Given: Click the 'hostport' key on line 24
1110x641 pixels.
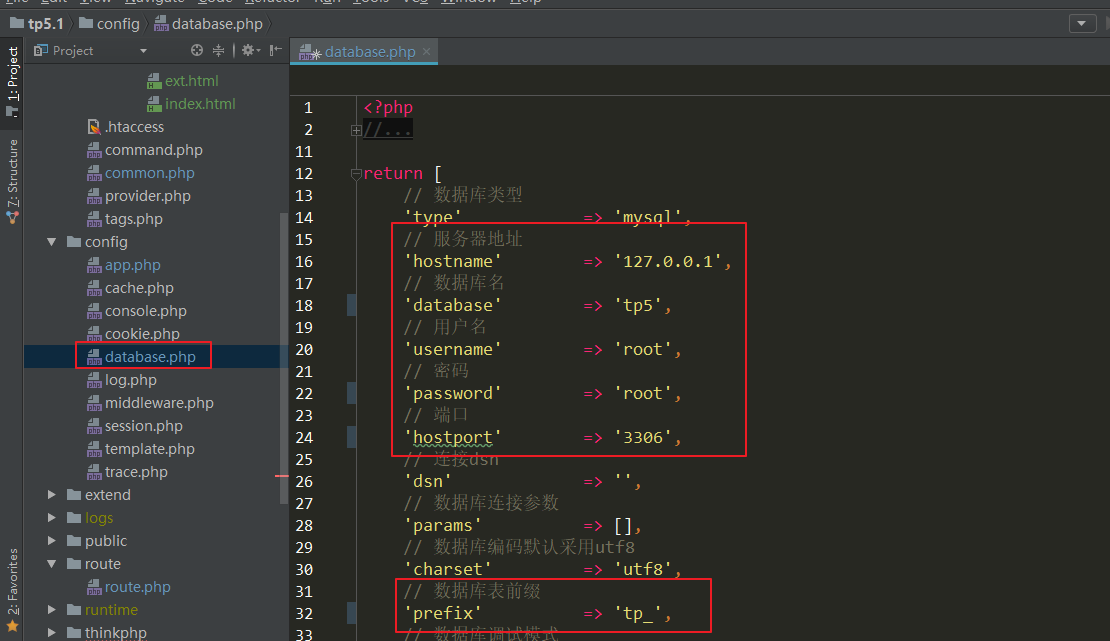Looking at the screenshot, I should 452,437.
